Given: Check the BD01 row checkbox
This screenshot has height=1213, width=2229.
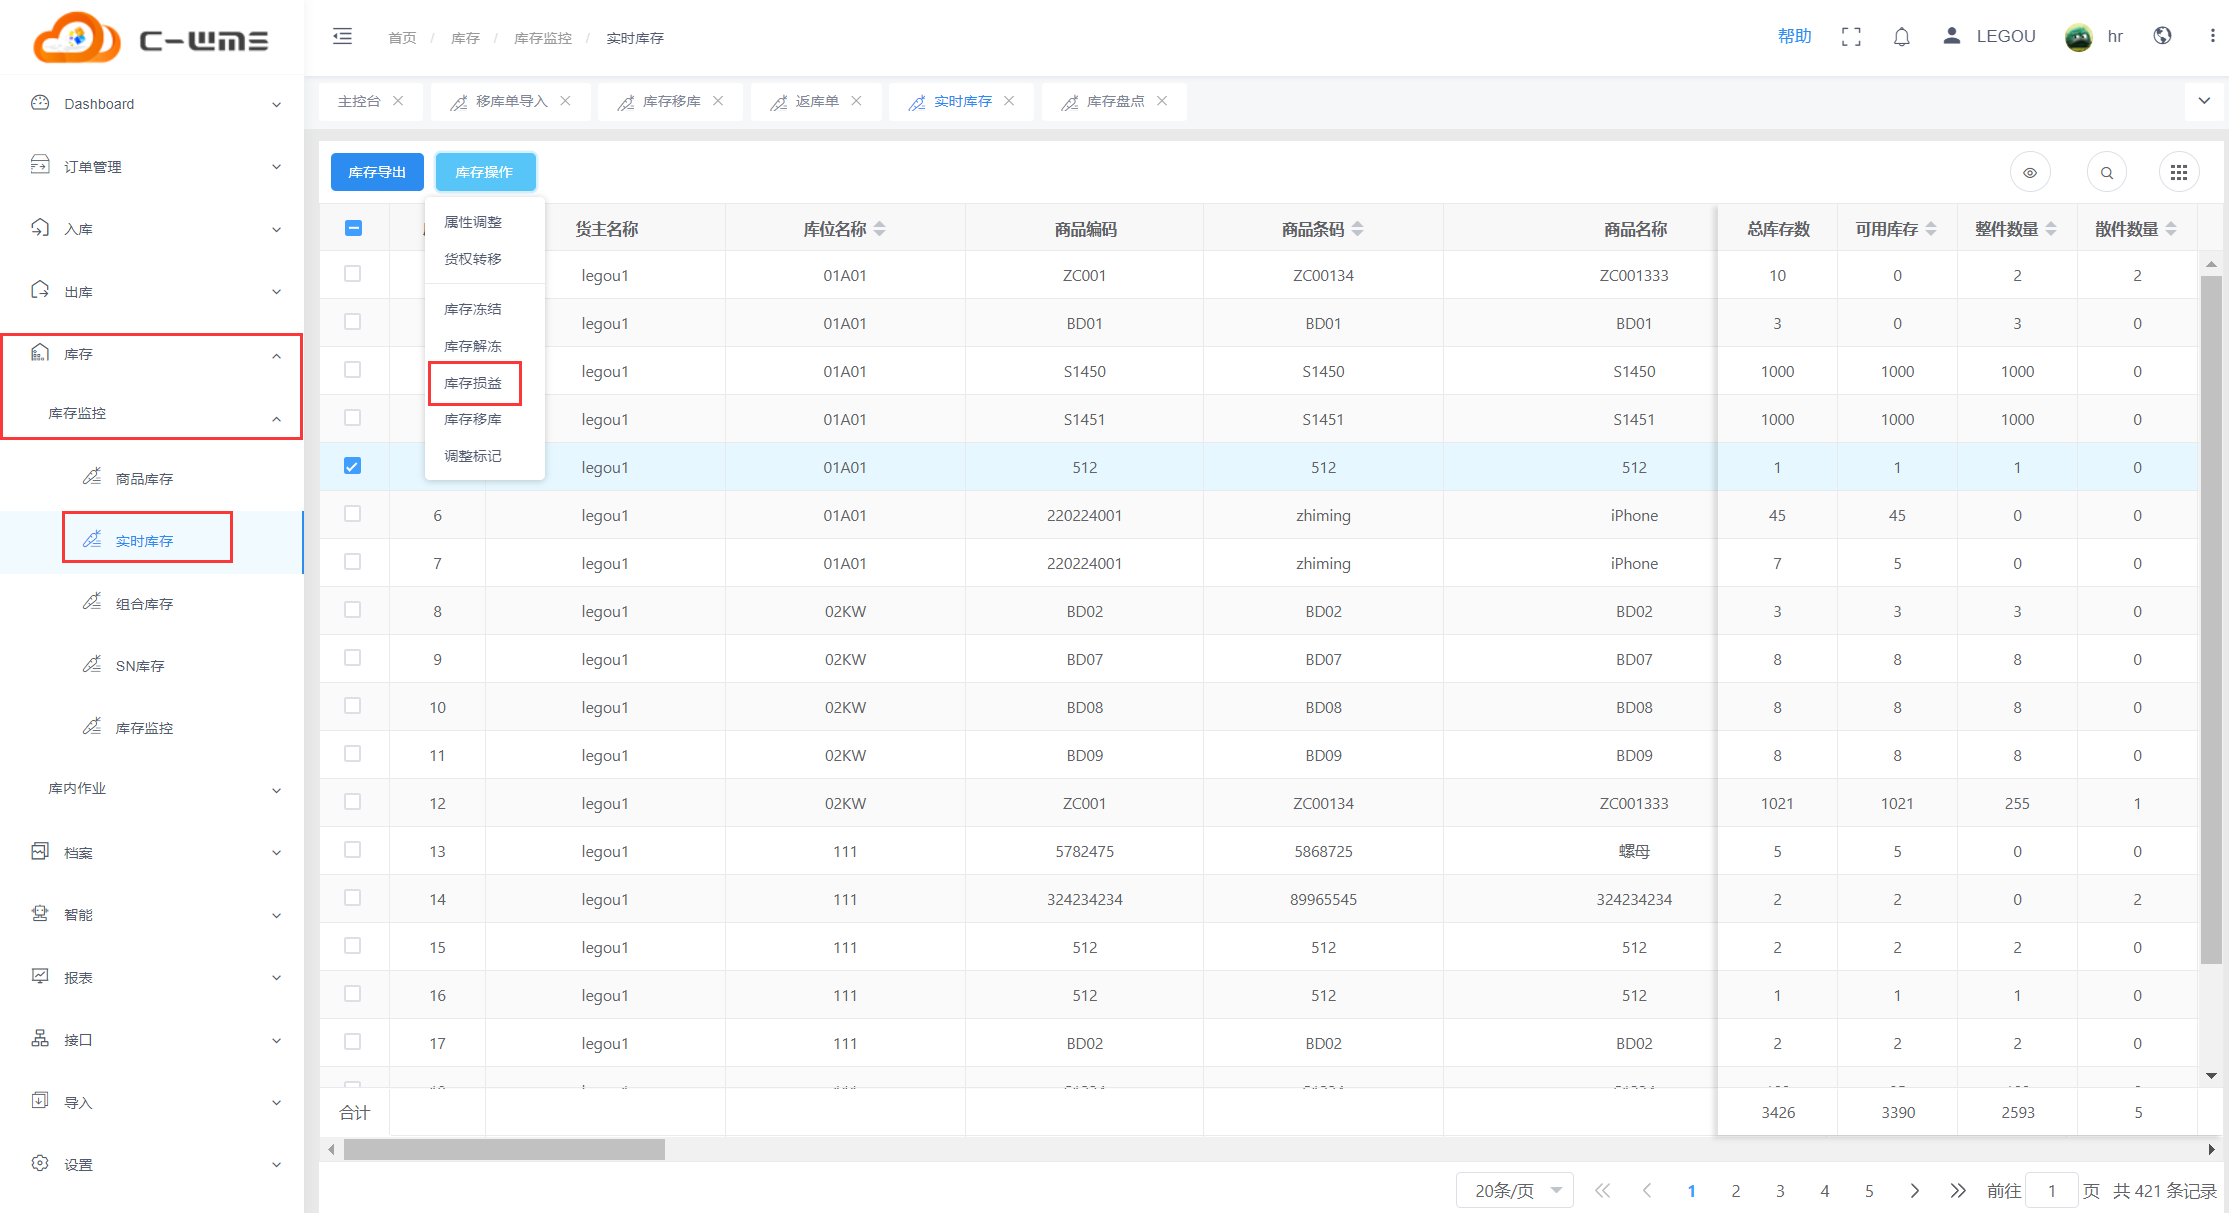Looking at the screenshot, I should tap(352, 322).
